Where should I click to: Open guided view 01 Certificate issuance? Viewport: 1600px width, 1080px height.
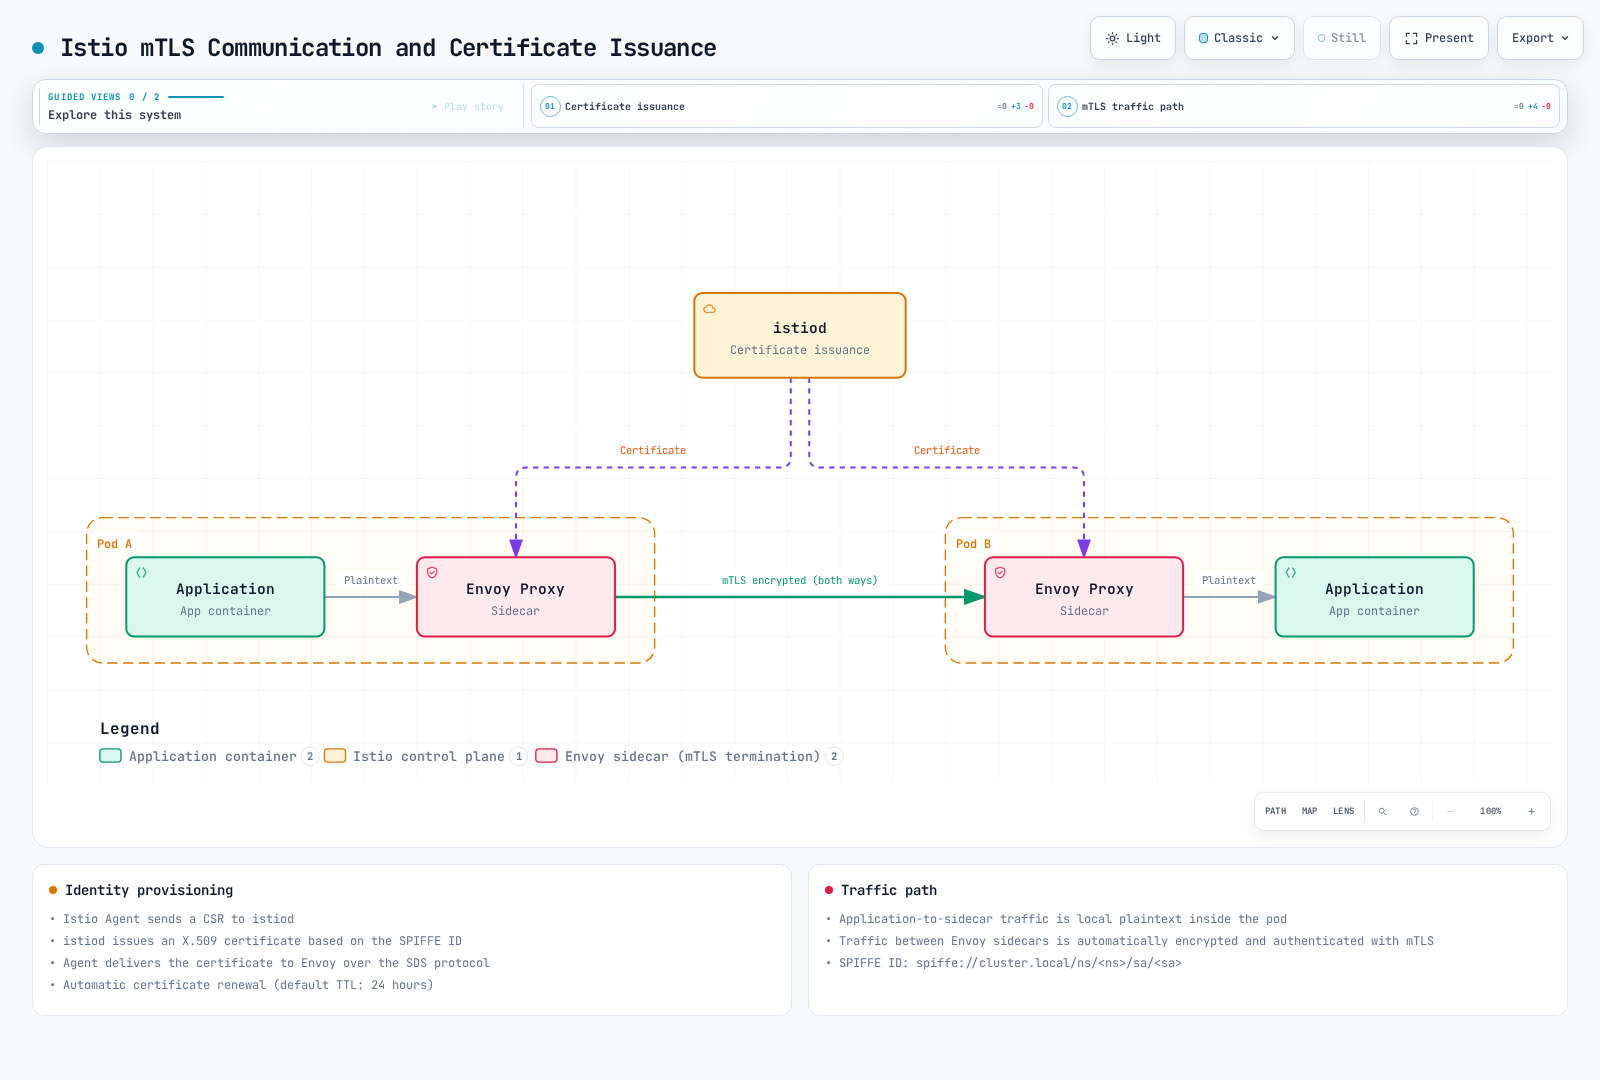787,106
